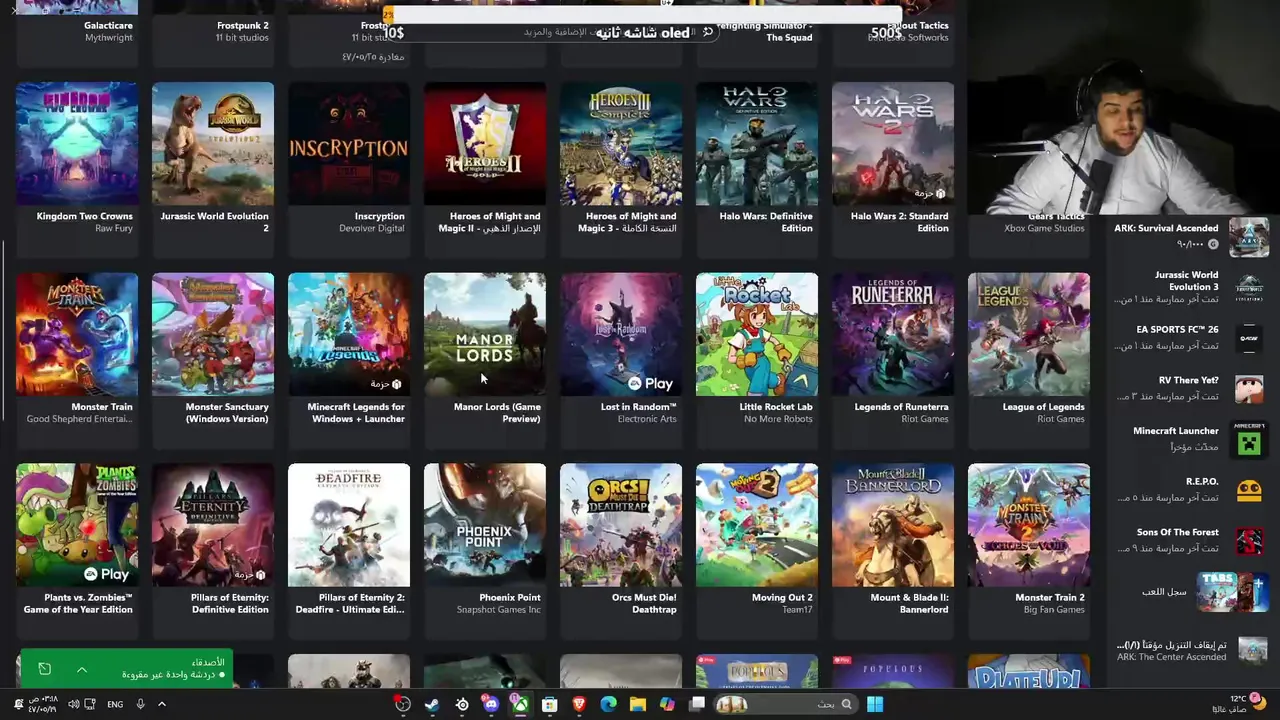Open R.E.P.O. yellow face icon
Screen dimensions: 1280x720
click(1248, 490)
